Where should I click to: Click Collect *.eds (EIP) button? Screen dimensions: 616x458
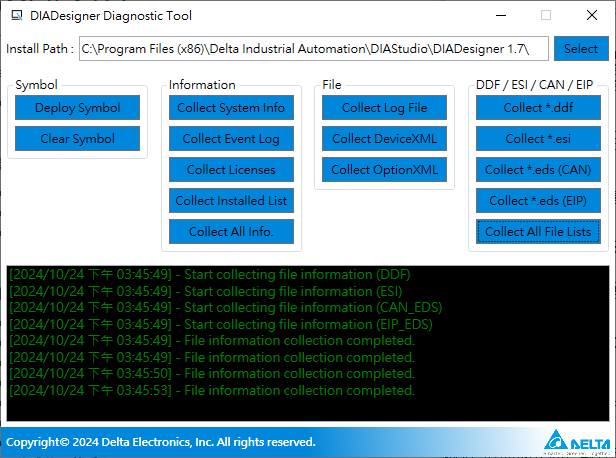click(538, 201)
